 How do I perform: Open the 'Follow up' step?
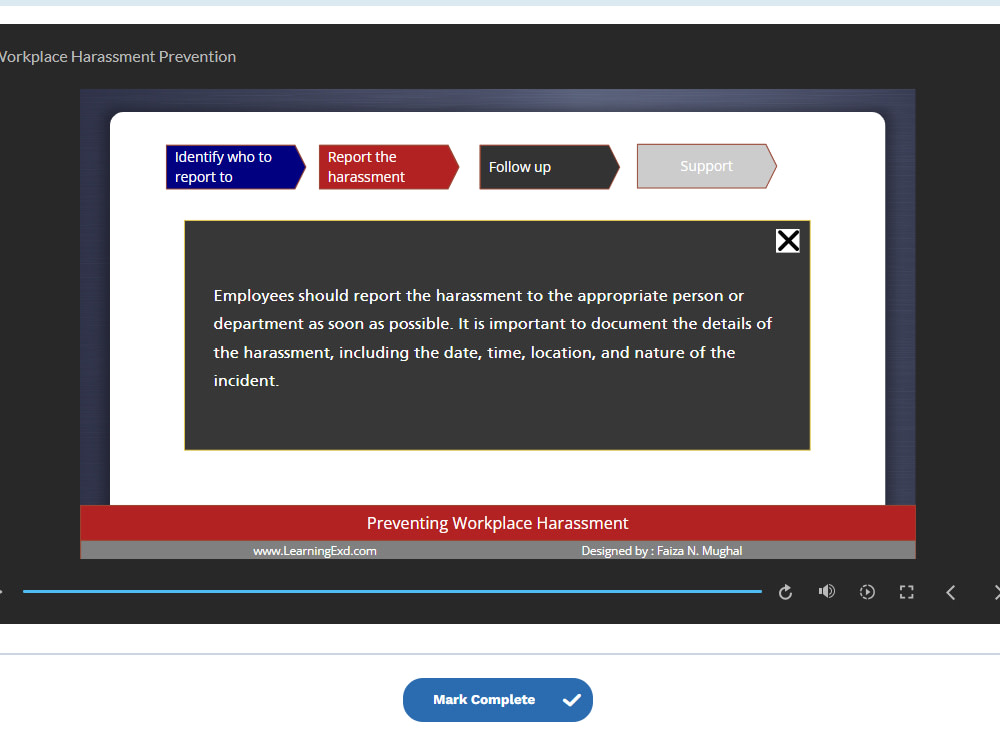(x=549, y=167)
